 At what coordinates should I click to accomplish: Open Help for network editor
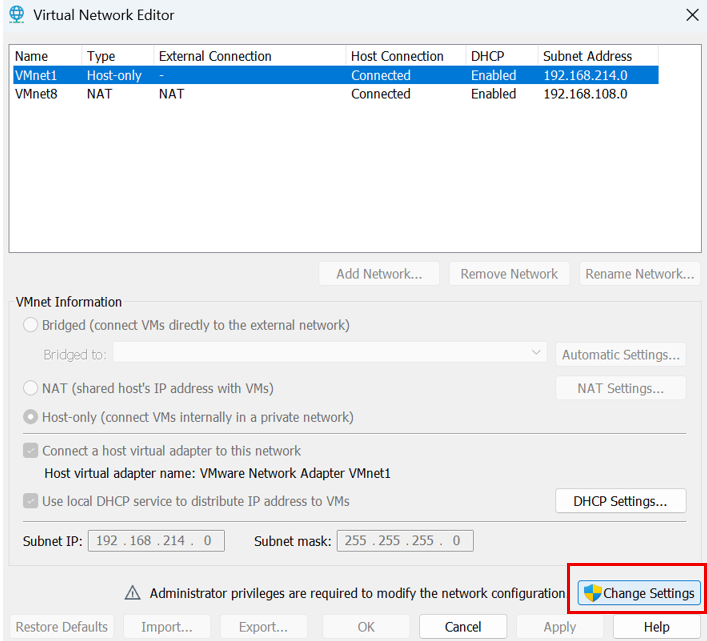(656, 627)
